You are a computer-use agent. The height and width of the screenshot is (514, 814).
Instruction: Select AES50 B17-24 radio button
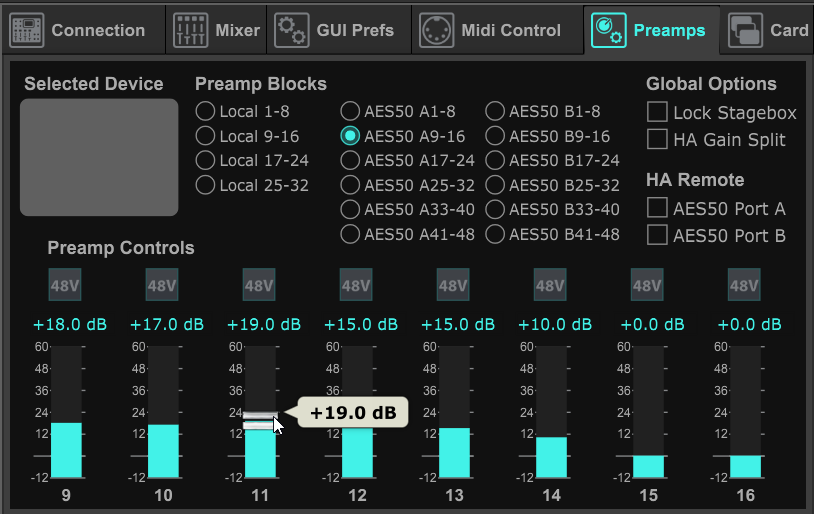[x=495, y=160]
